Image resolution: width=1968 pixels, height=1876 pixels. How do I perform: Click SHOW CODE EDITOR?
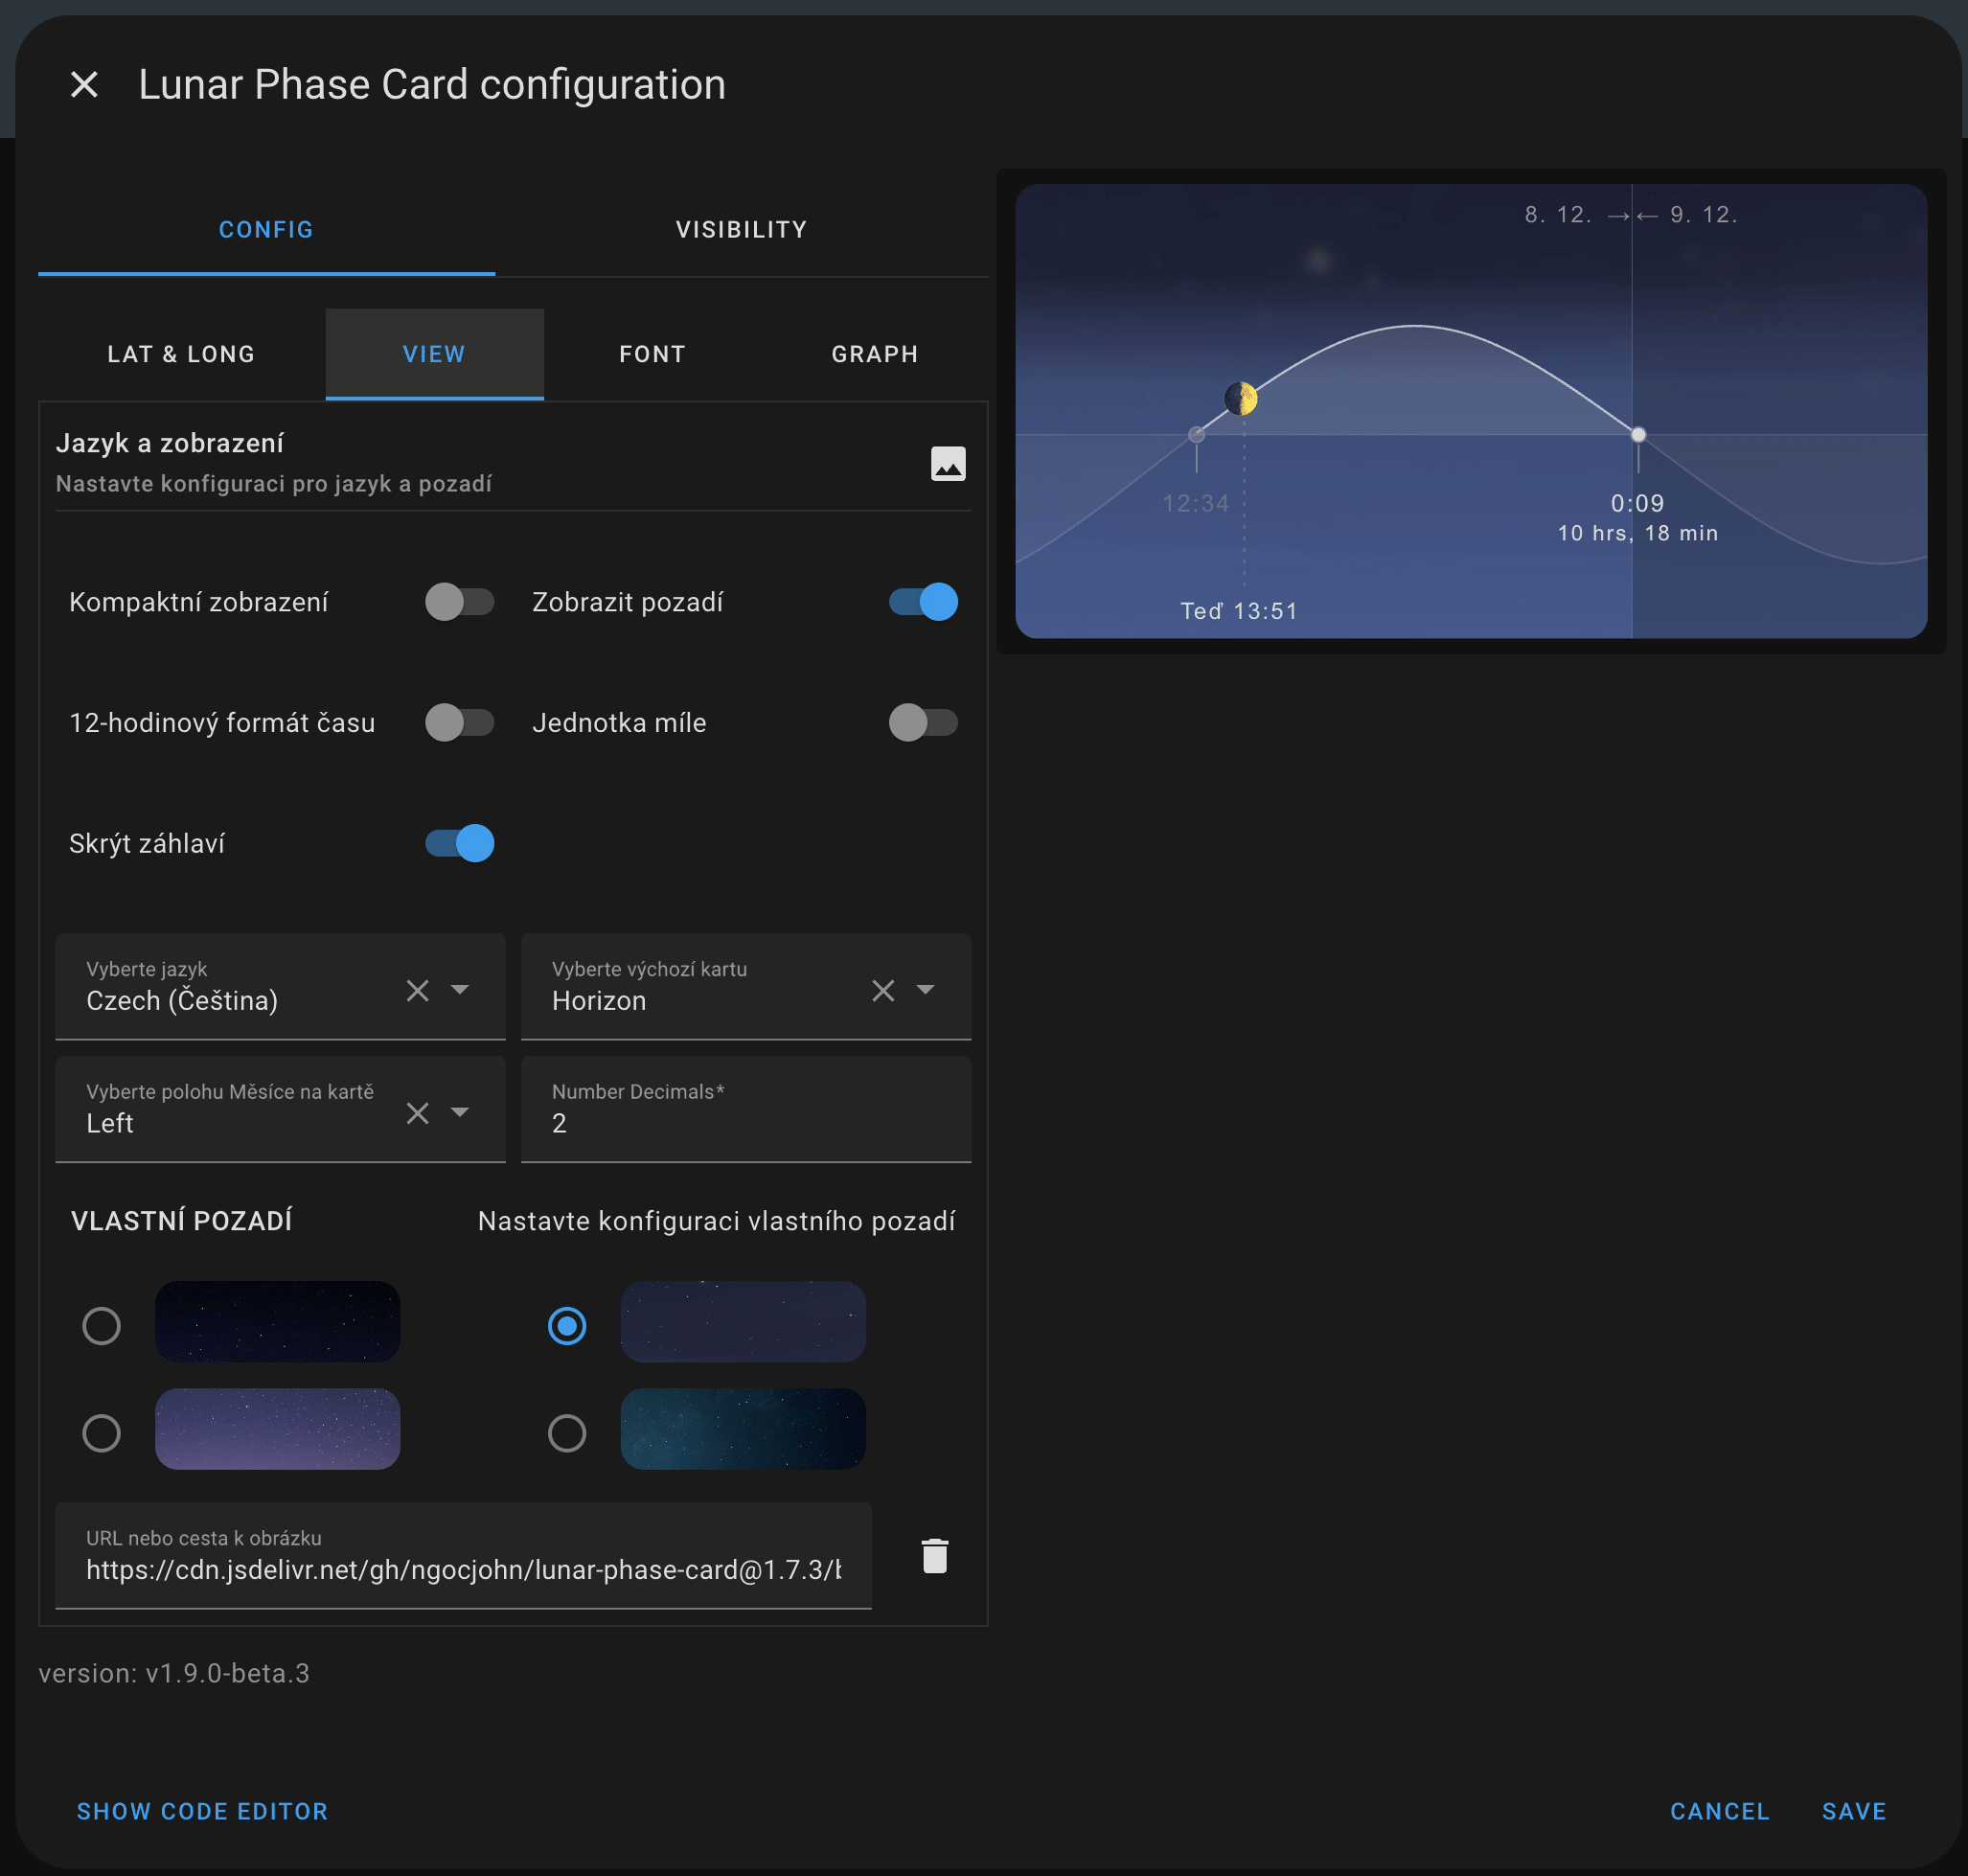(x=203, y=1811)
